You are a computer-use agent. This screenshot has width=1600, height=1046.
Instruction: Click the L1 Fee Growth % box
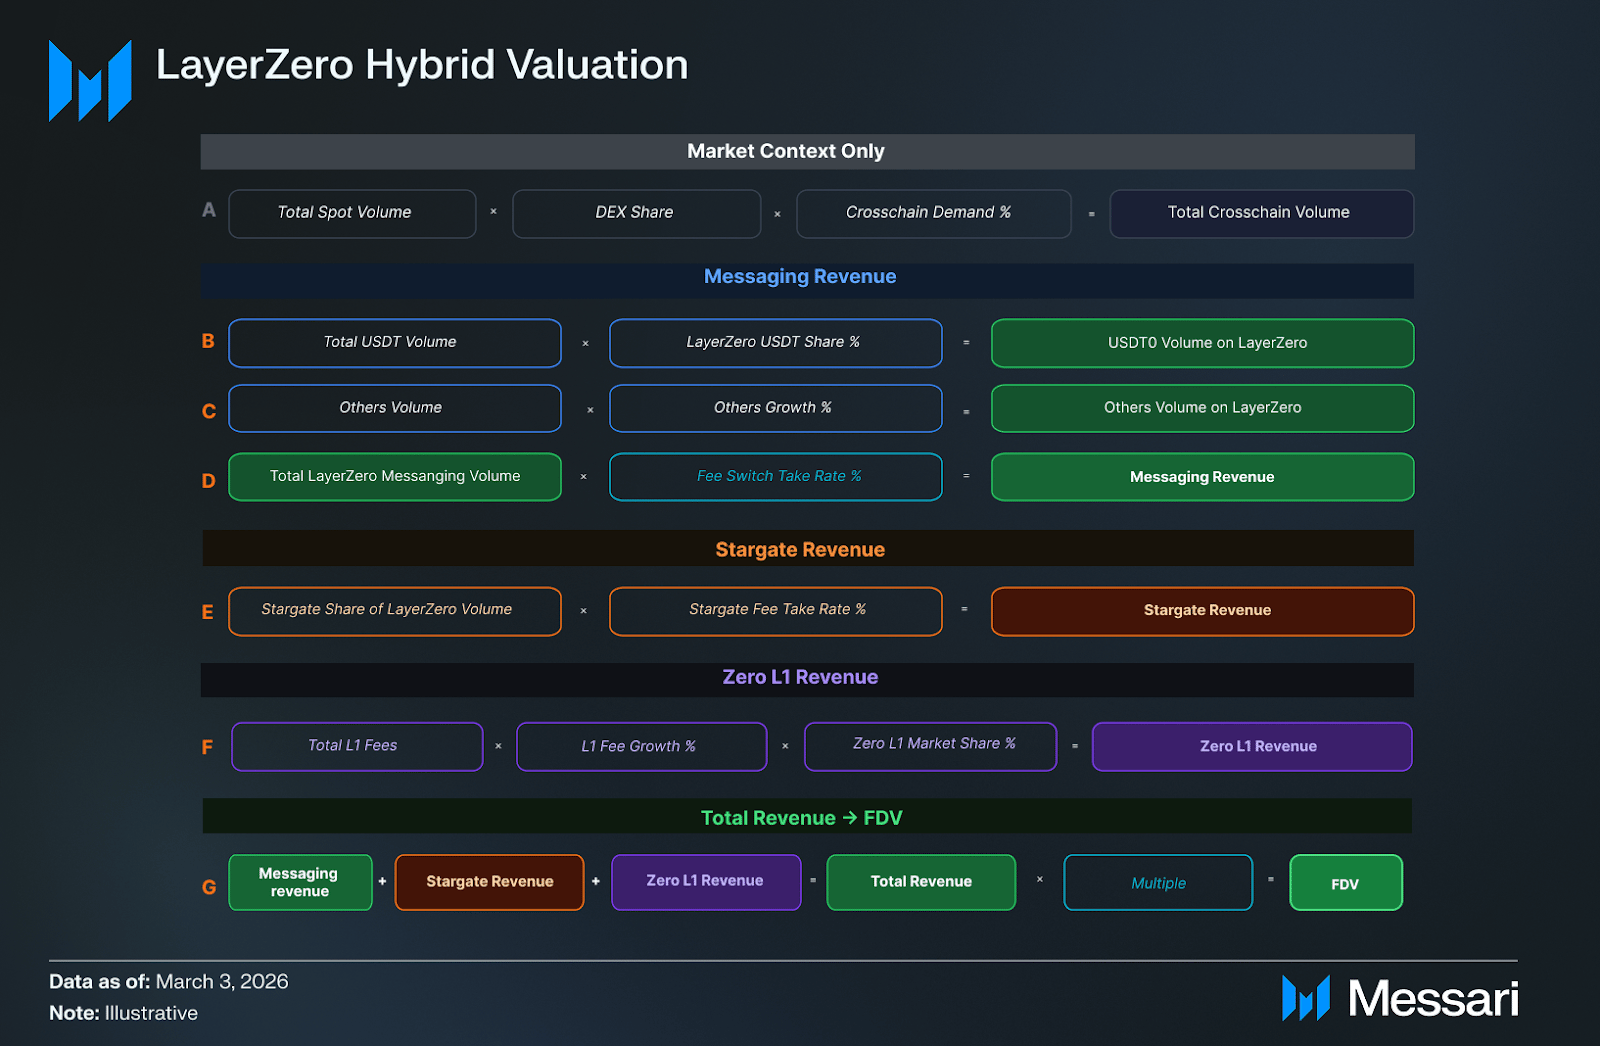pos(641,746)
